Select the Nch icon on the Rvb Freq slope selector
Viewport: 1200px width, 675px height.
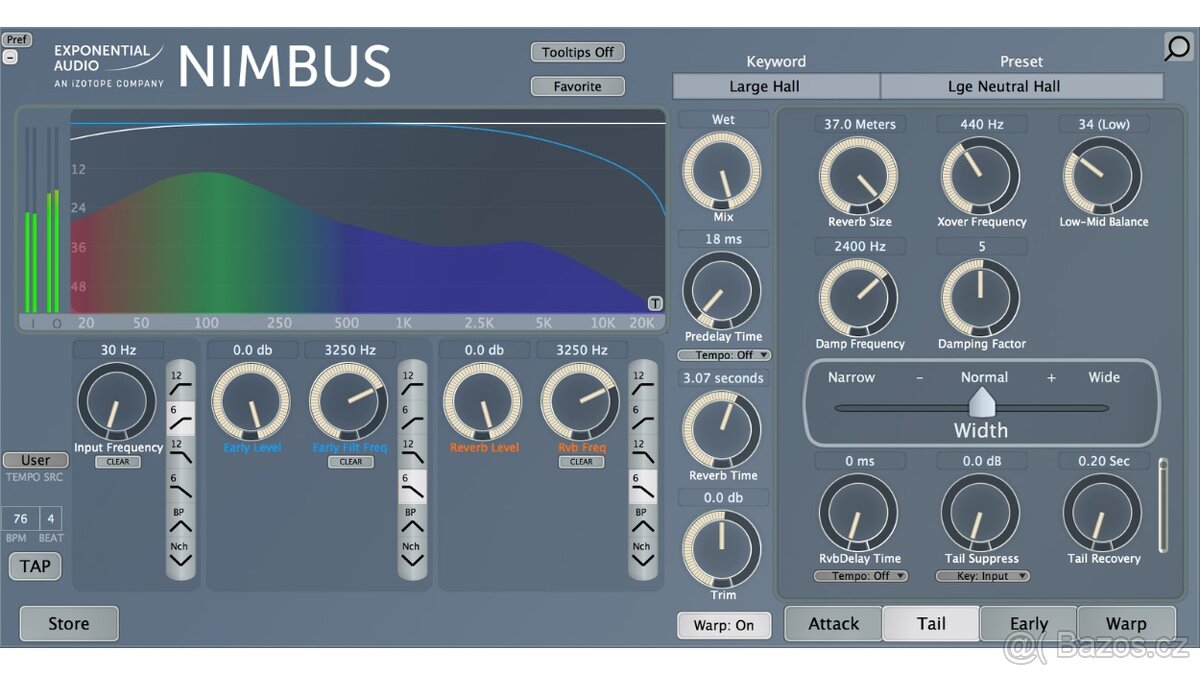(641, 551)
